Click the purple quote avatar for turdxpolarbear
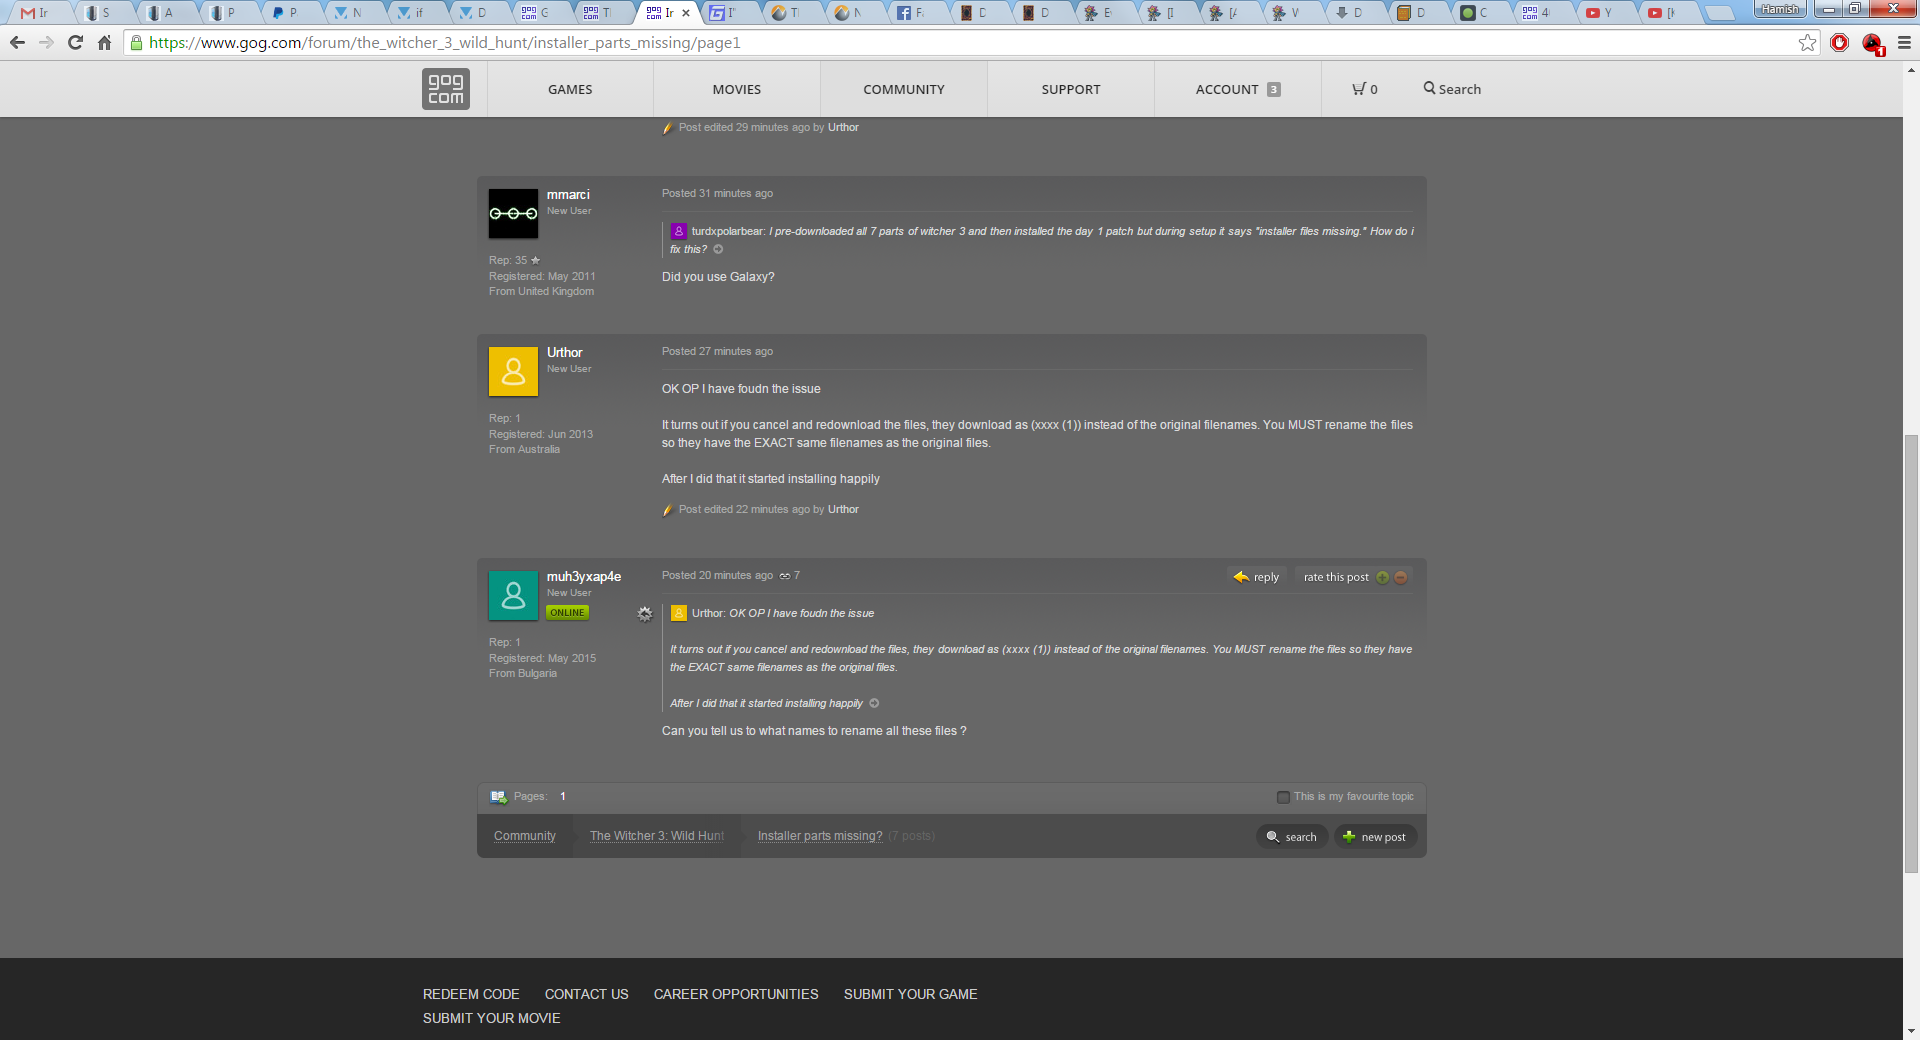 (x=679, y=231)
